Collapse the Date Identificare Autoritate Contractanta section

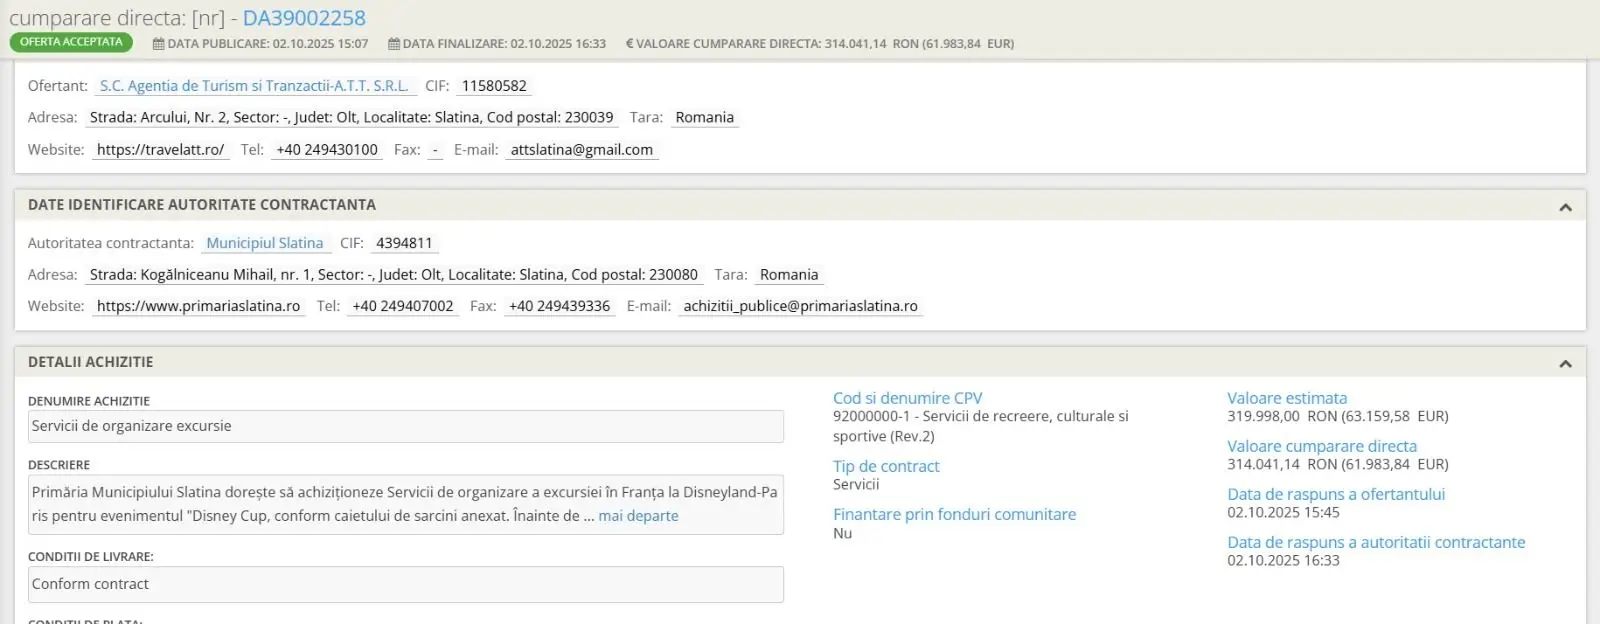(x=1565, y=207)
